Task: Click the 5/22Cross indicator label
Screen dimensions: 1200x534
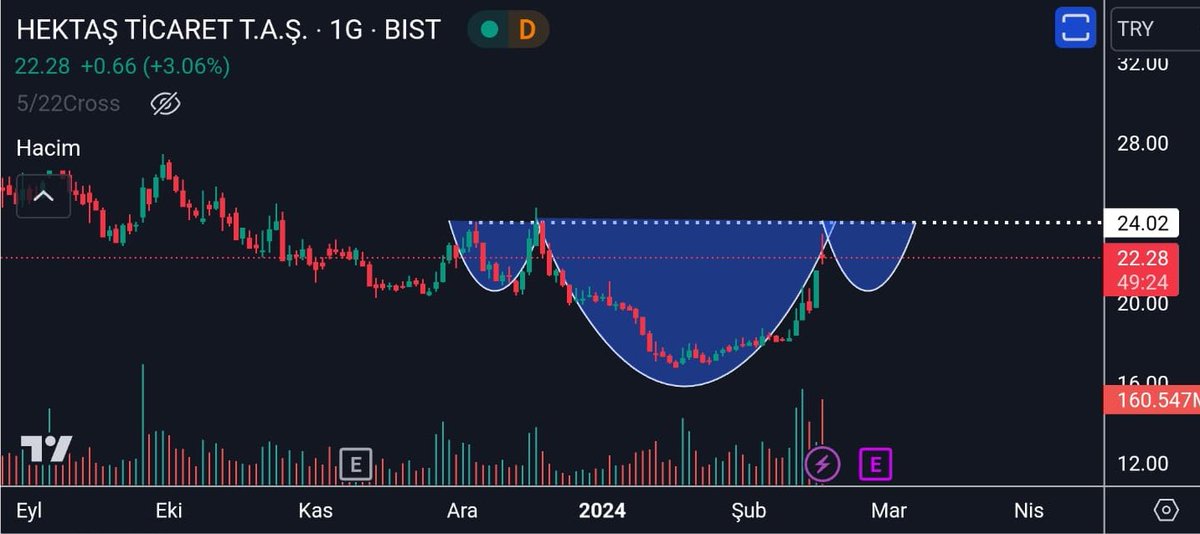Action: click(x=68, y=103)
